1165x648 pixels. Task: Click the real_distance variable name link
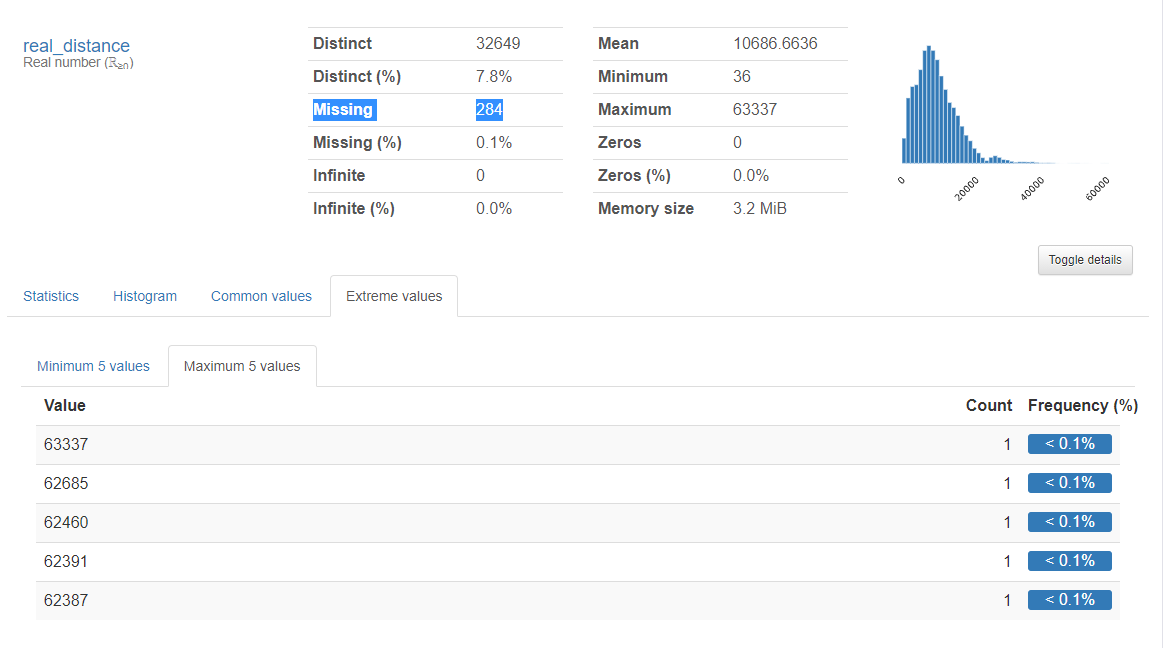click(76, 46)
